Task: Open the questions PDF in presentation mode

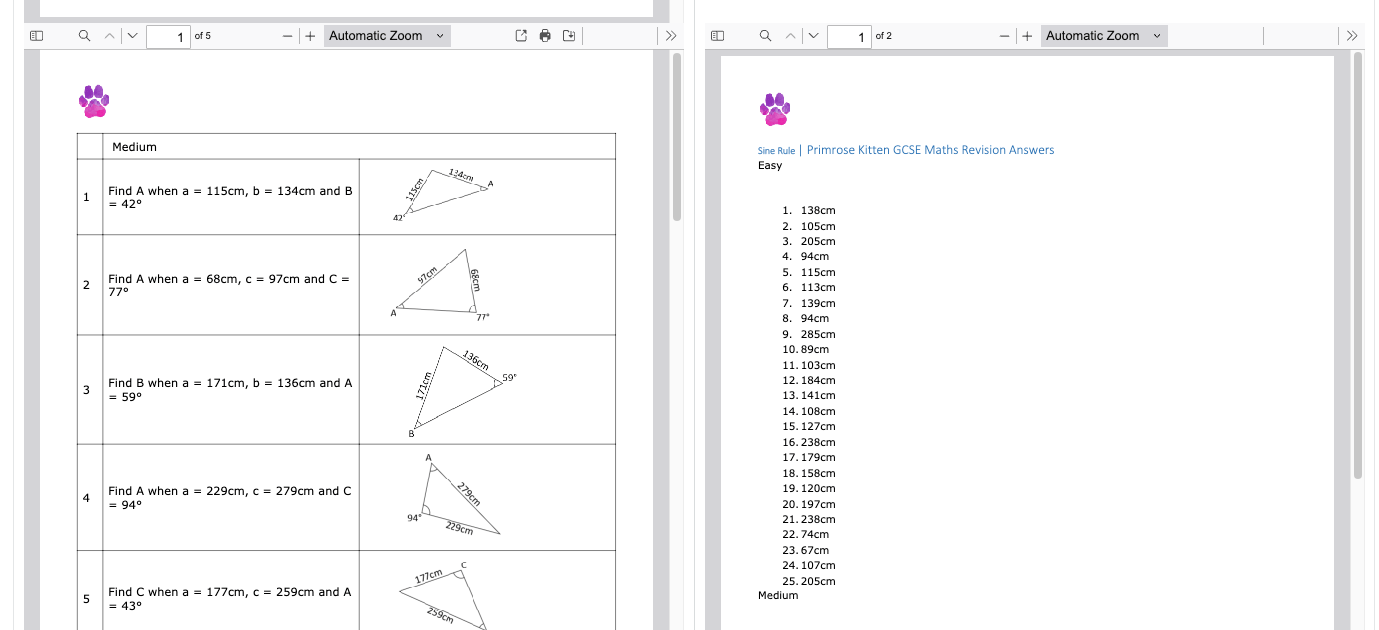Action: 521,35
